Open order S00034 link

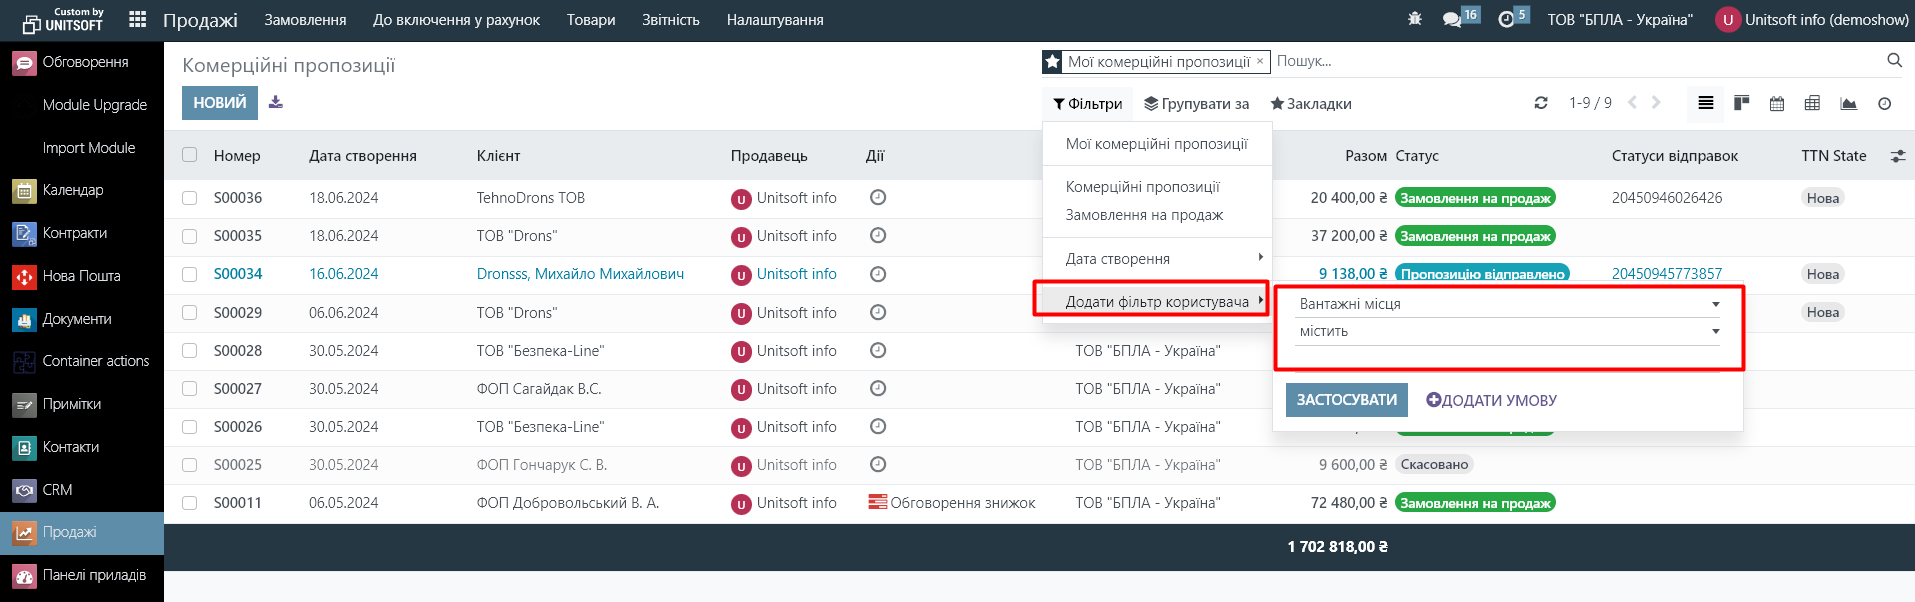[238, 274]
